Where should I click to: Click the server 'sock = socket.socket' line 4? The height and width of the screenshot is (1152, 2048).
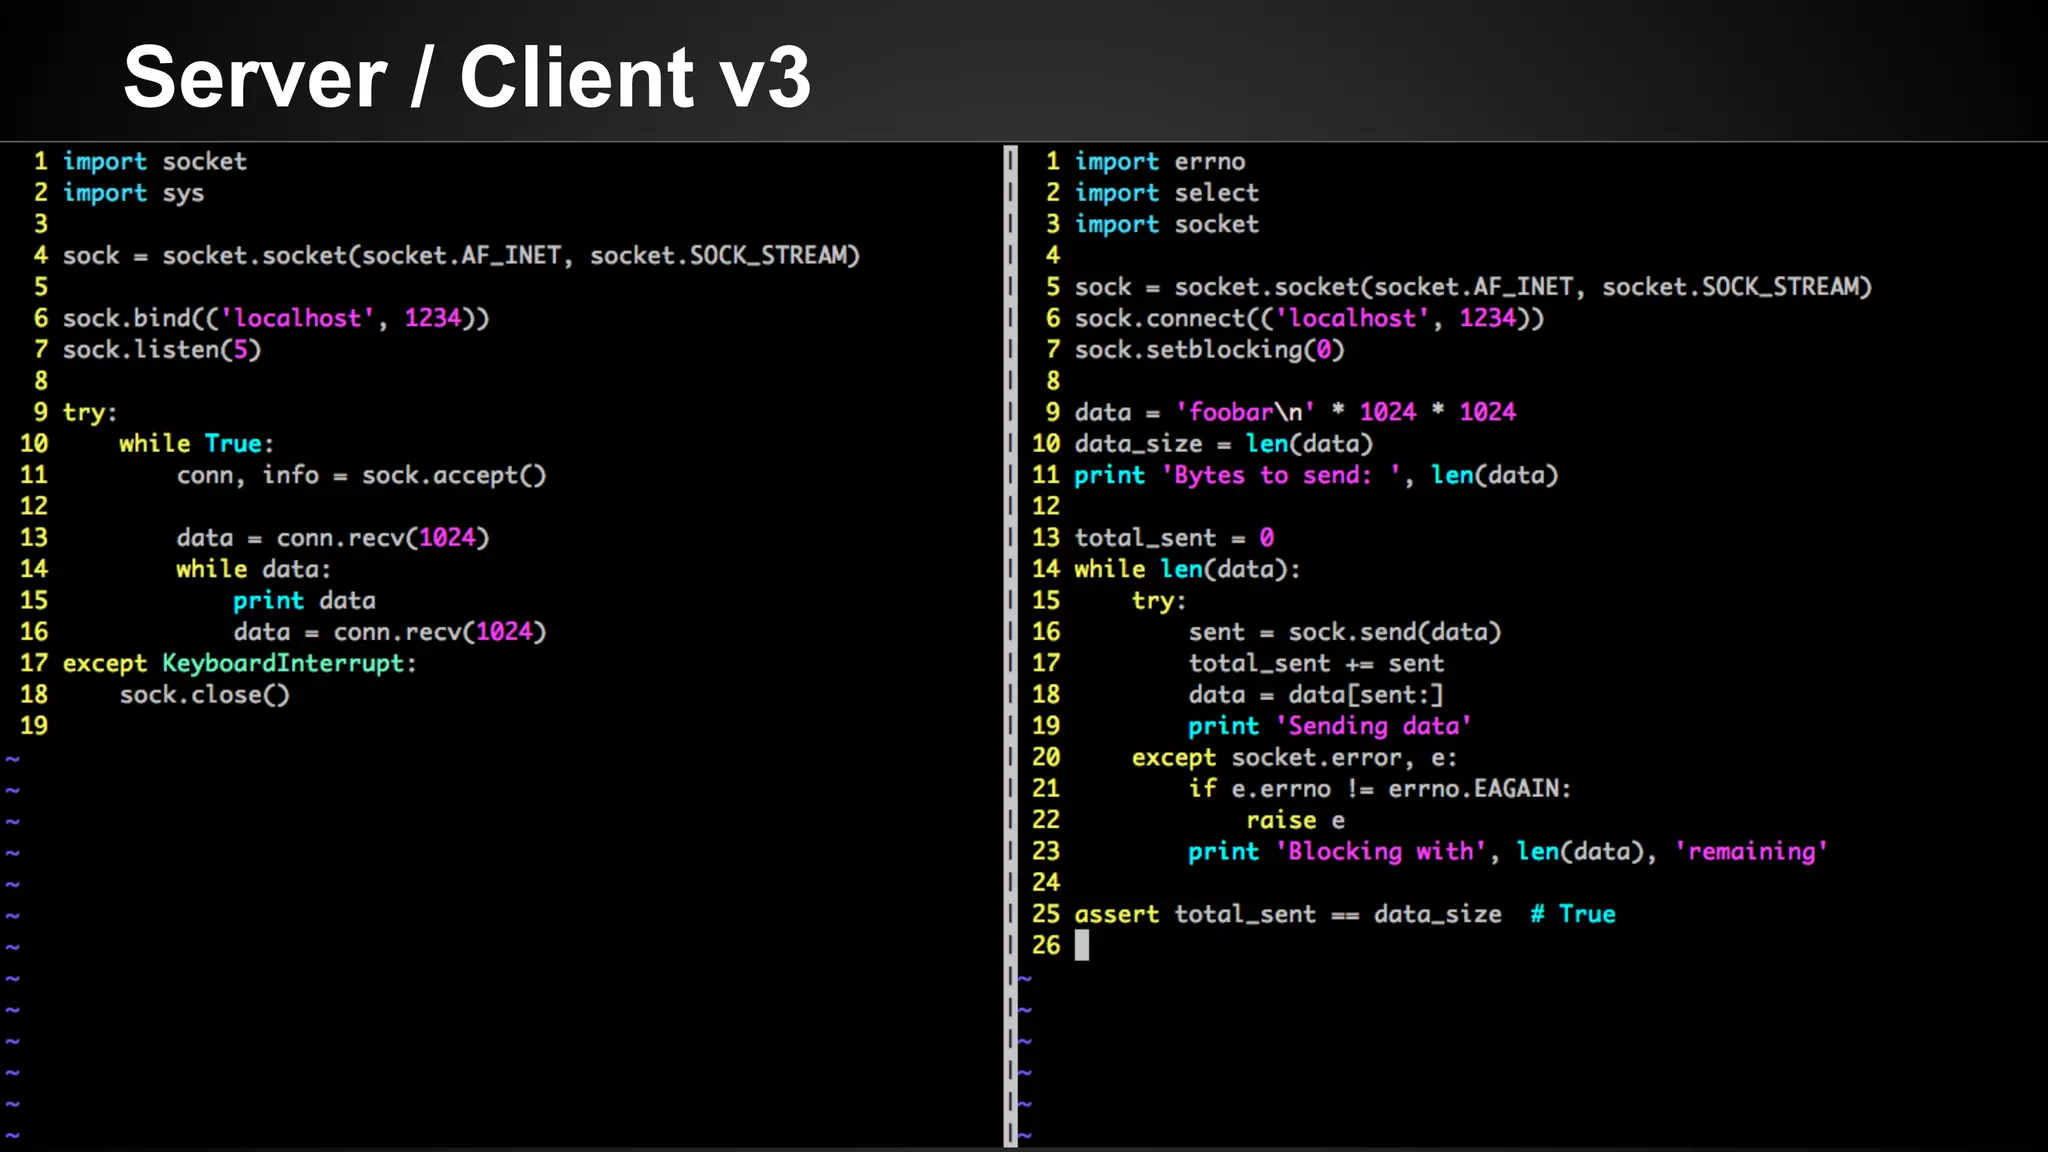tap(461, 256)
